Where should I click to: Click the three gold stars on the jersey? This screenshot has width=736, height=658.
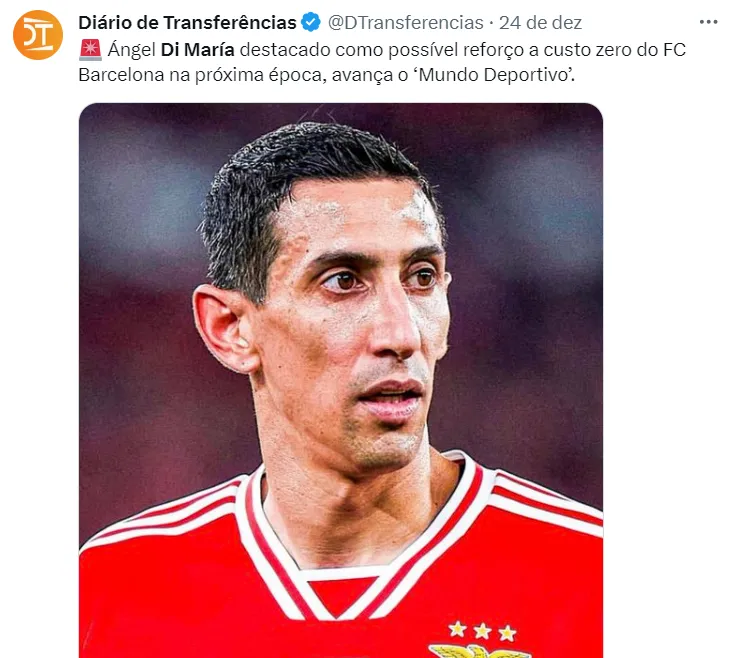483,631
